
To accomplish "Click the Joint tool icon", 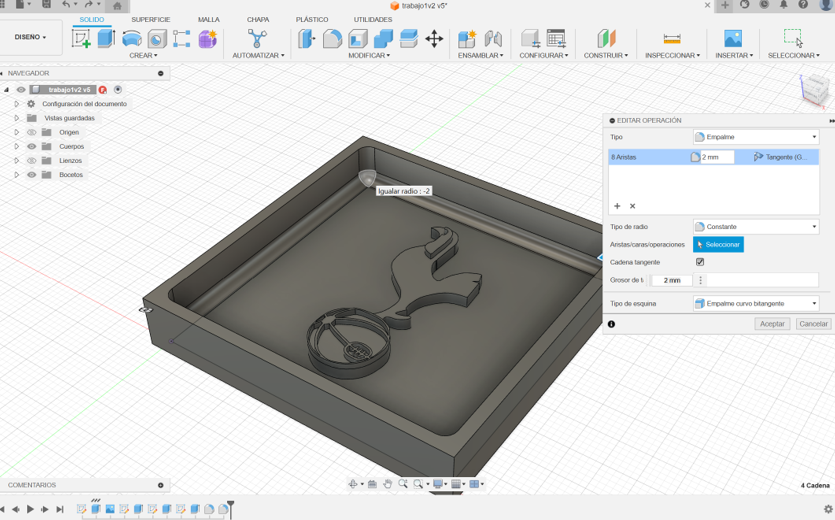I will pyautogui.click(x=493, y=39).
